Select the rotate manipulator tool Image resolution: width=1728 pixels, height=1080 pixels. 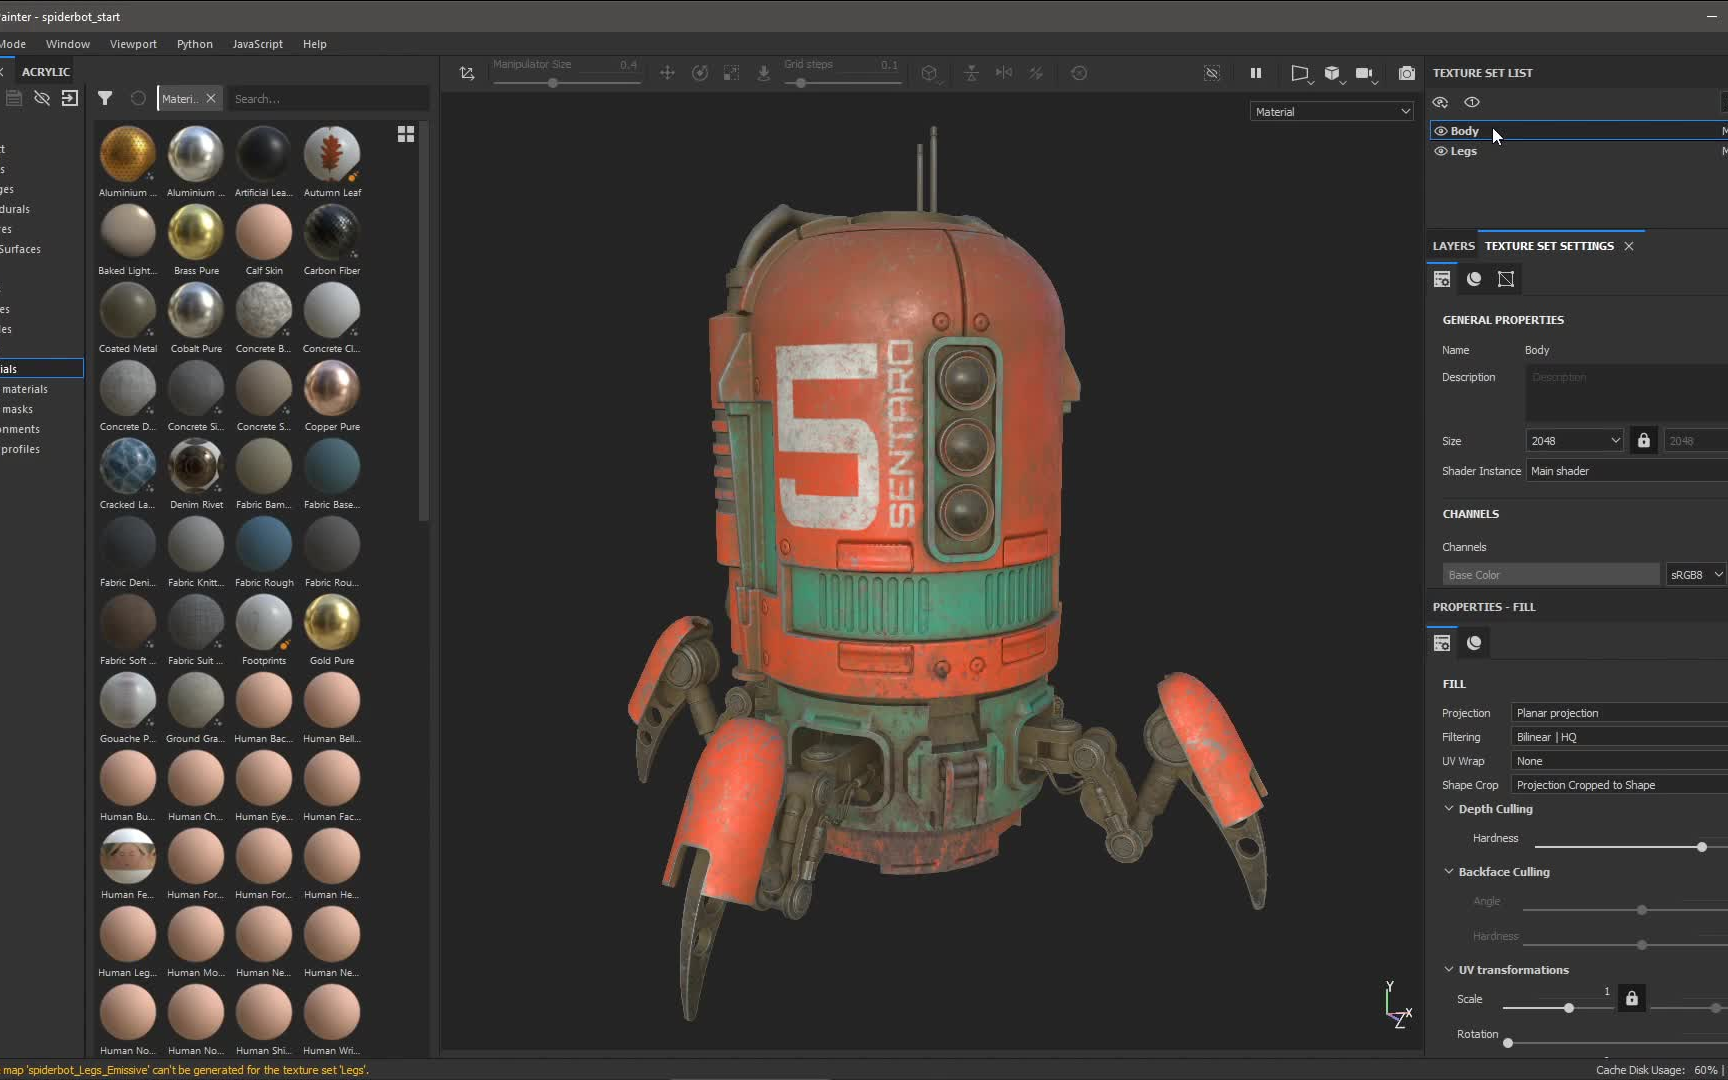point(700,73)
